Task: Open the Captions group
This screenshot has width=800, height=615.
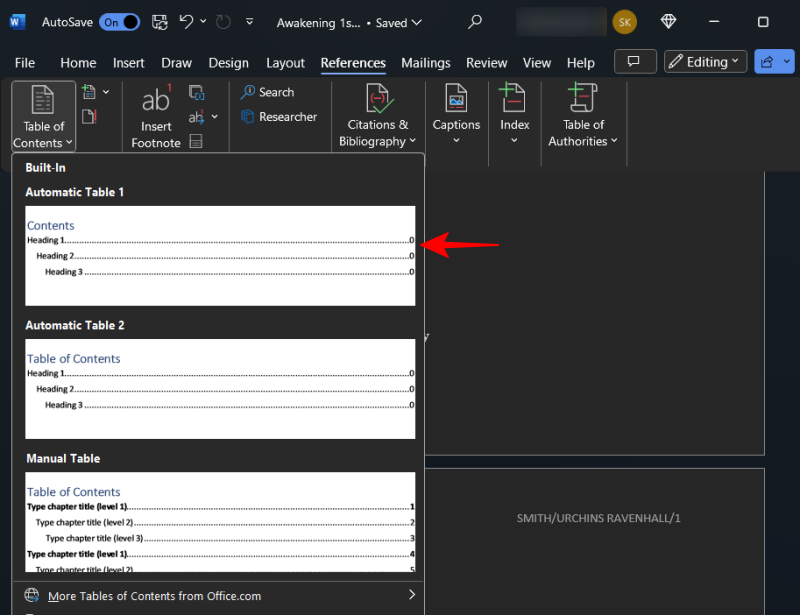Action: click(456, 115)
